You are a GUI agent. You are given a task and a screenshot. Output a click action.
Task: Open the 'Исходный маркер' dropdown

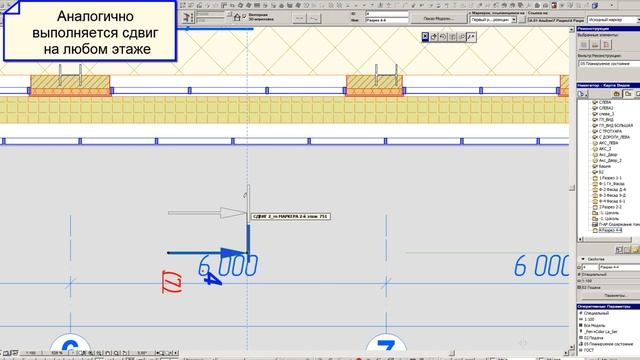(613, 20)
